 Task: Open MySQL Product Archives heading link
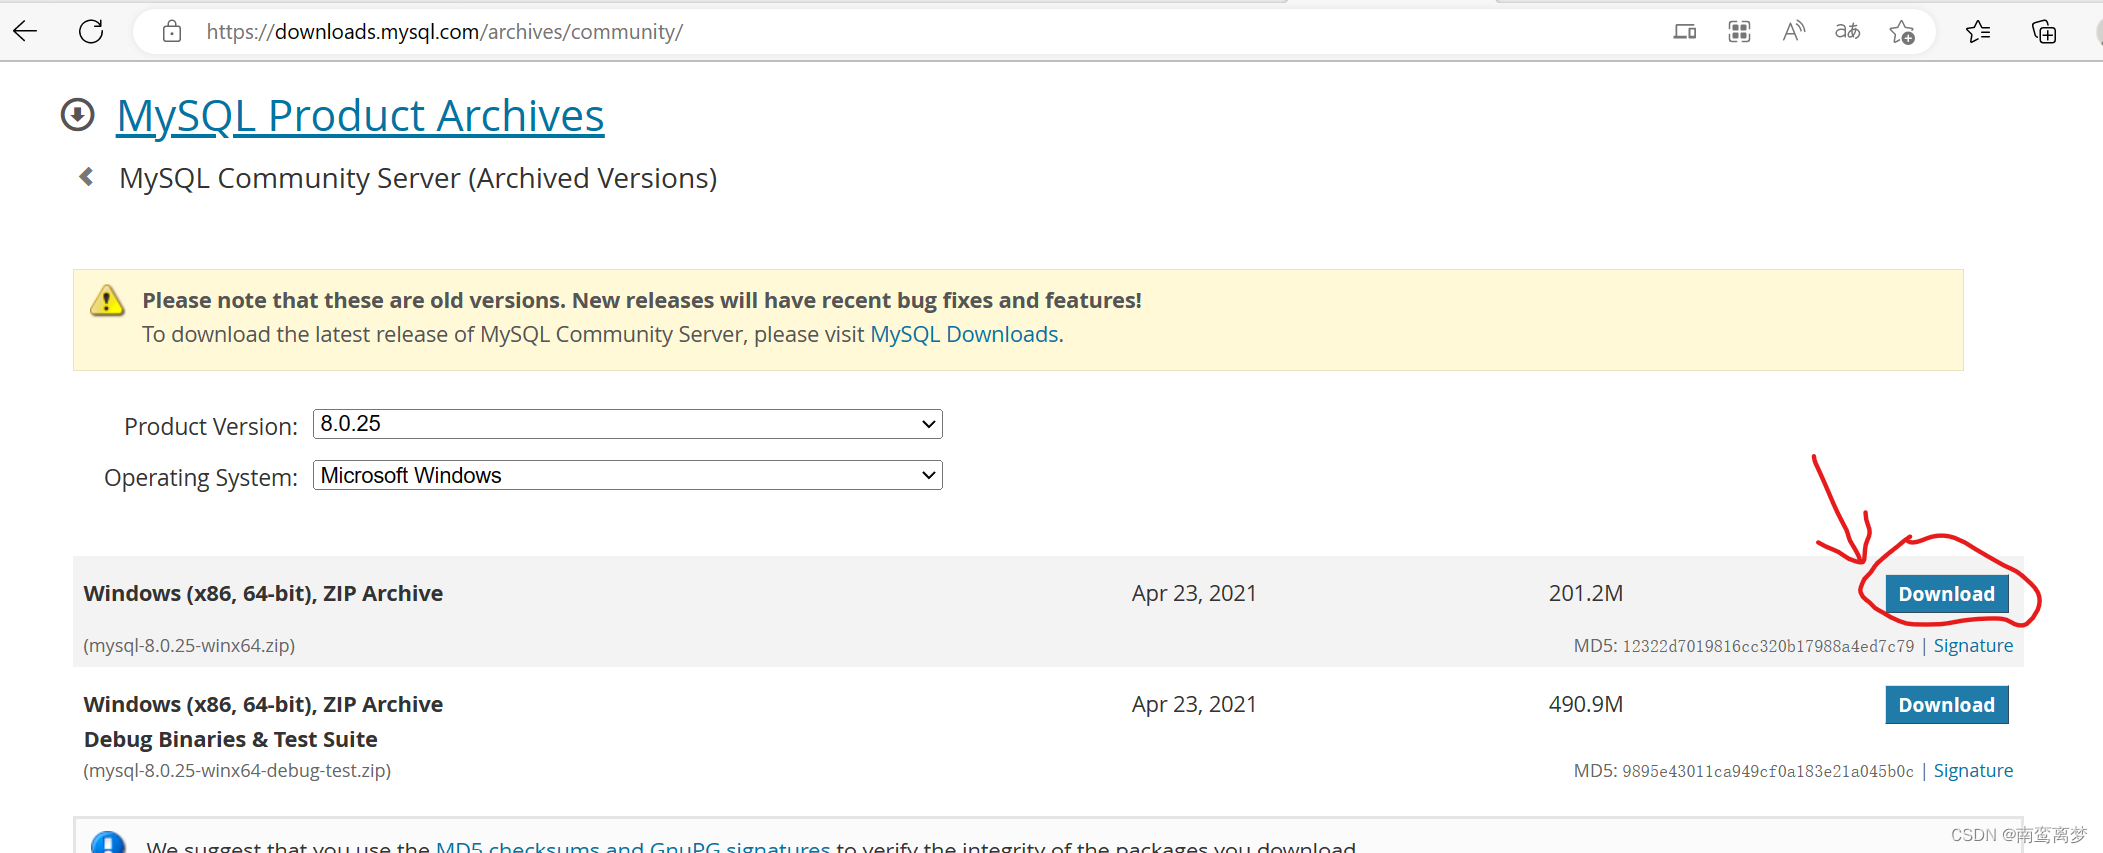tap(360, 116)
